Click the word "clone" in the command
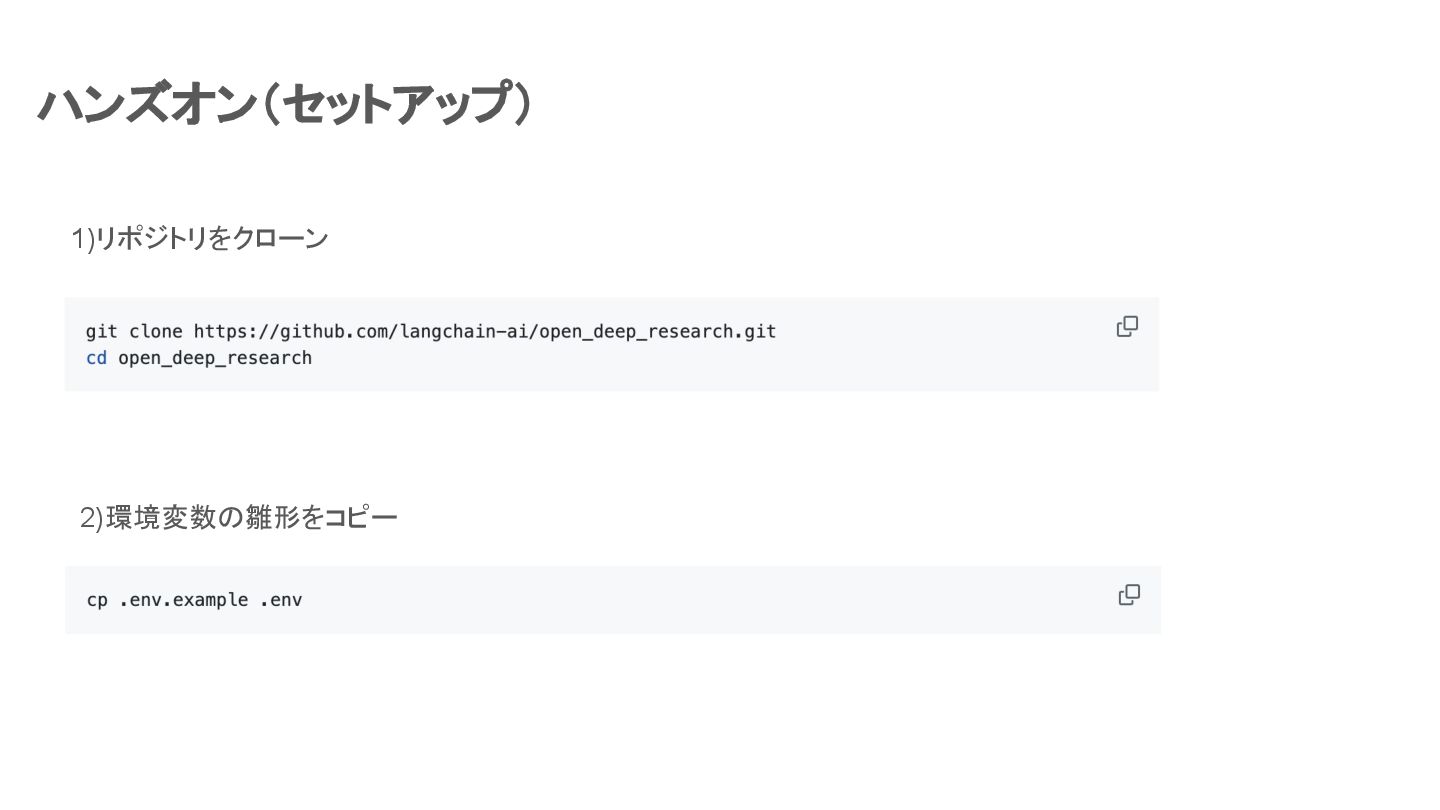Viewport: 1440px width, 810px height. (x=156, y=331)
